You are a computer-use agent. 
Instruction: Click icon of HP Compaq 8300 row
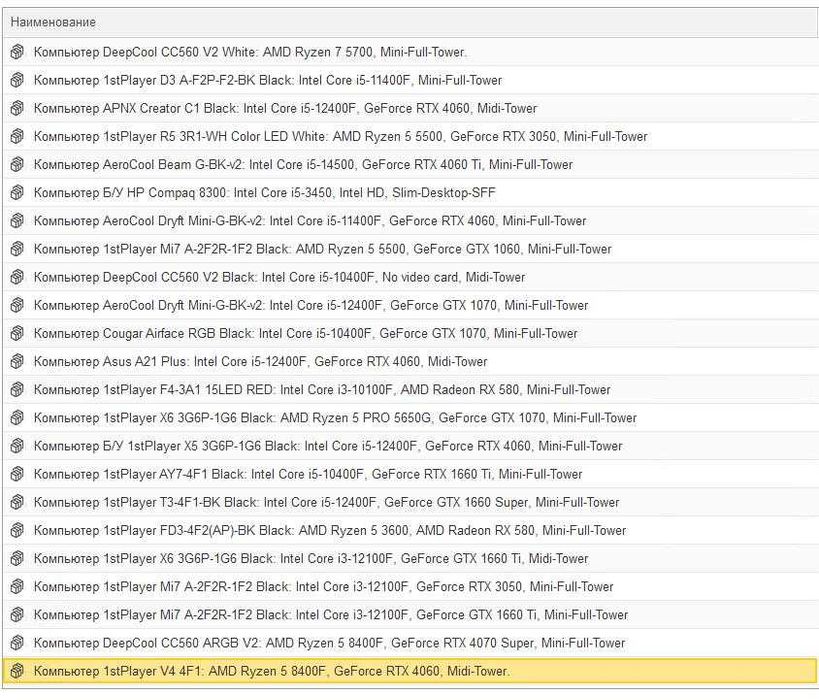[17, 193]
